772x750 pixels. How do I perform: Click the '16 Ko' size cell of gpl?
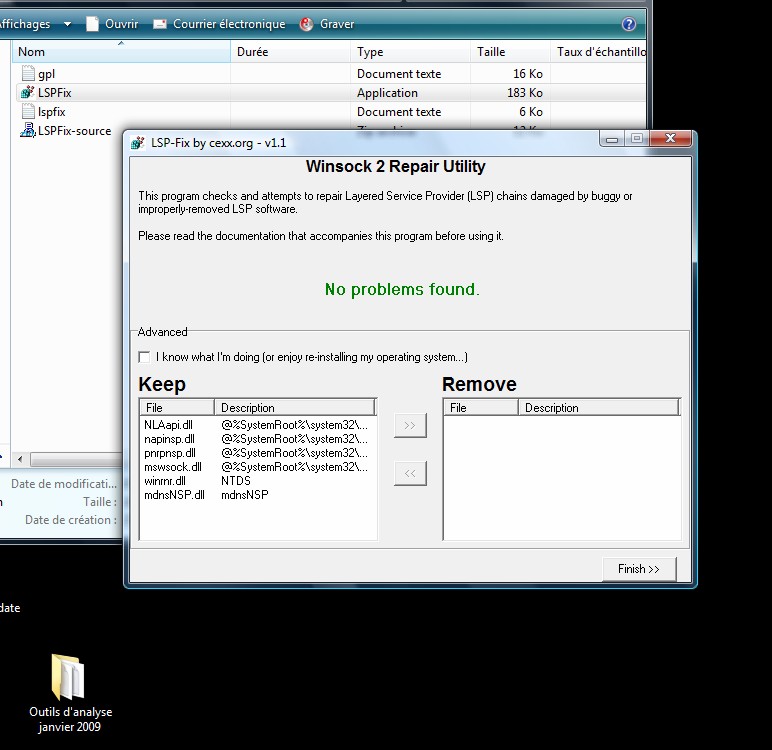tap(528, 74)
